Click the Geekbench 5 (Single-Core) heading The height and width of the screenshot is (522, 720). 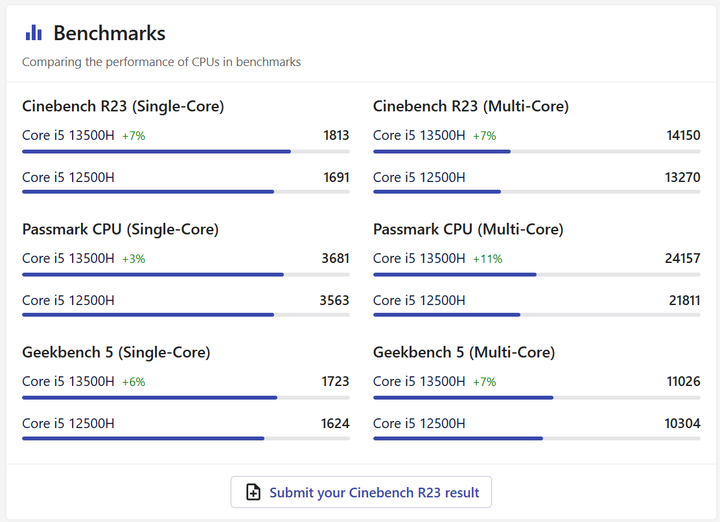[x=116, y=352]
